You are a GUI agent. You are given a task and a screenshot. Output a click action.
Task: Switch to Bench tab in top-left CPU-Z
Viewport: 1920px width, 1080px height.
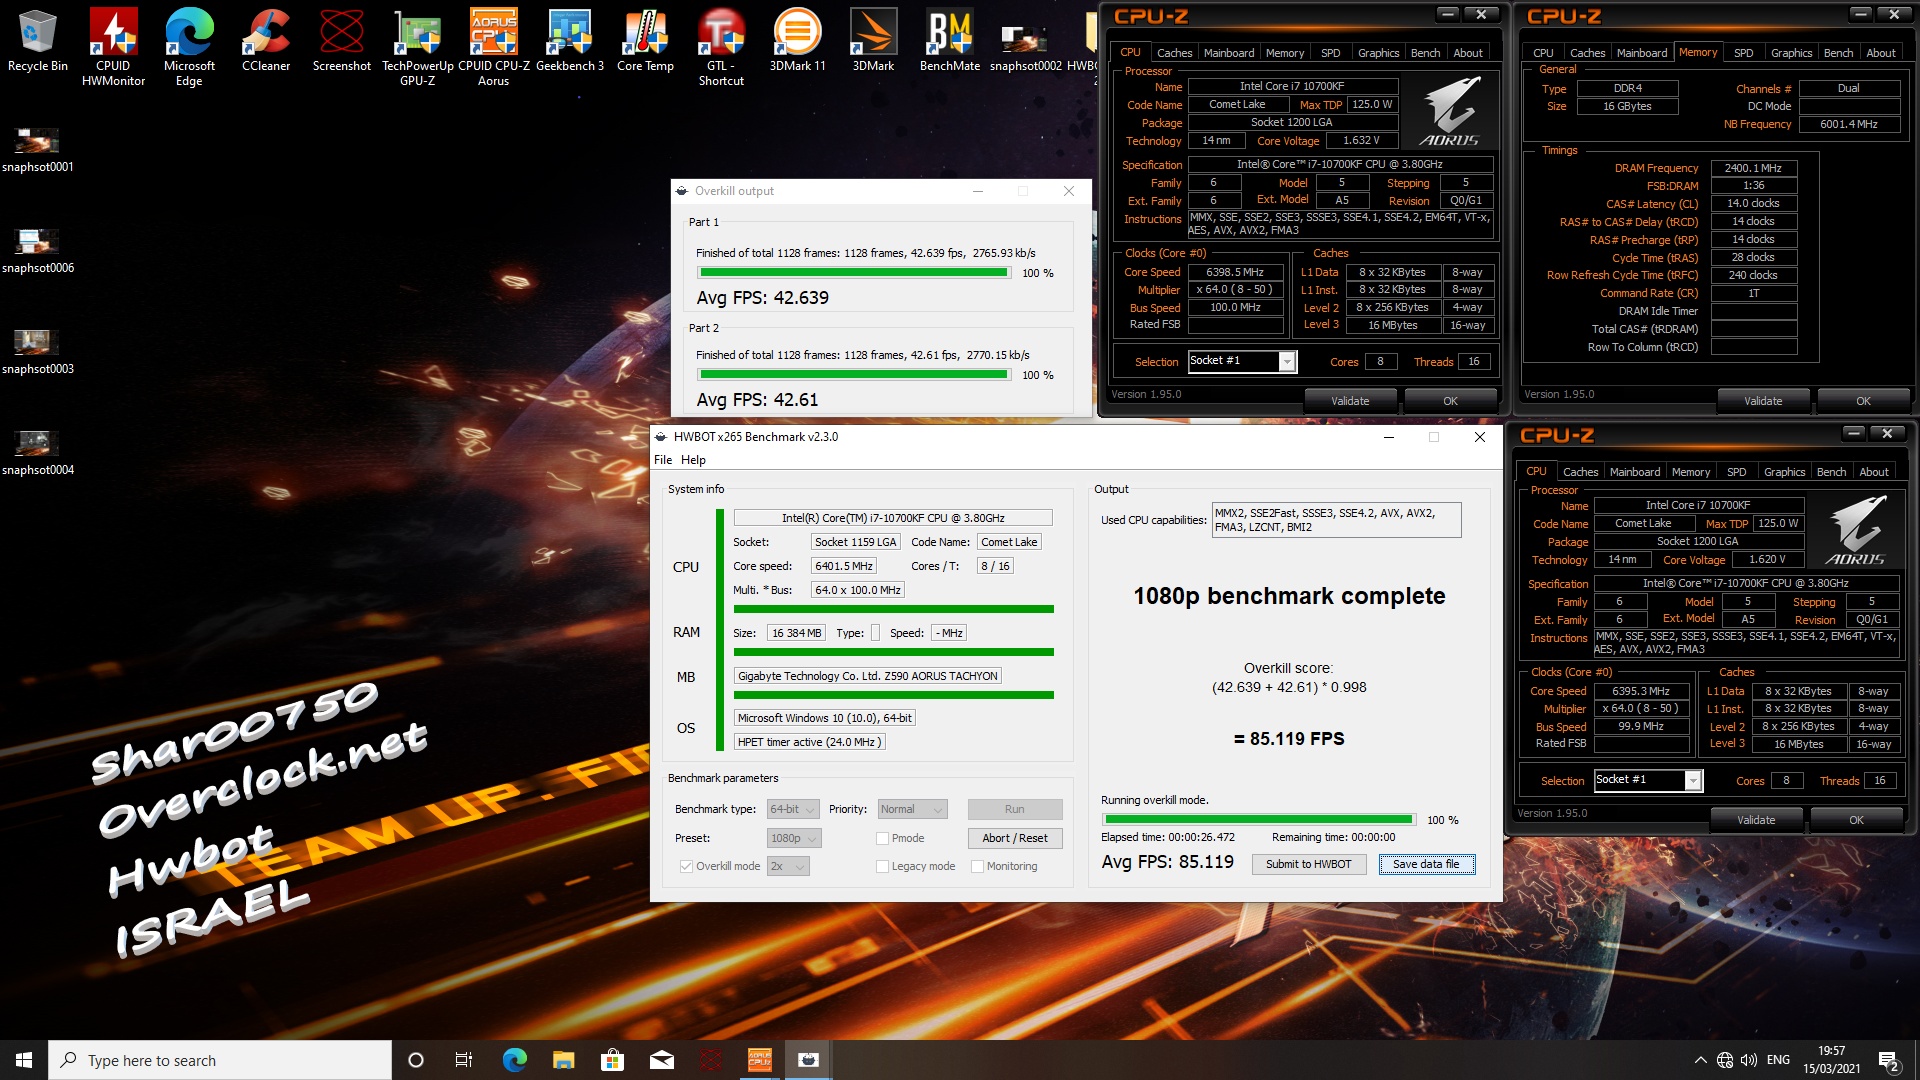(1425, 53)
